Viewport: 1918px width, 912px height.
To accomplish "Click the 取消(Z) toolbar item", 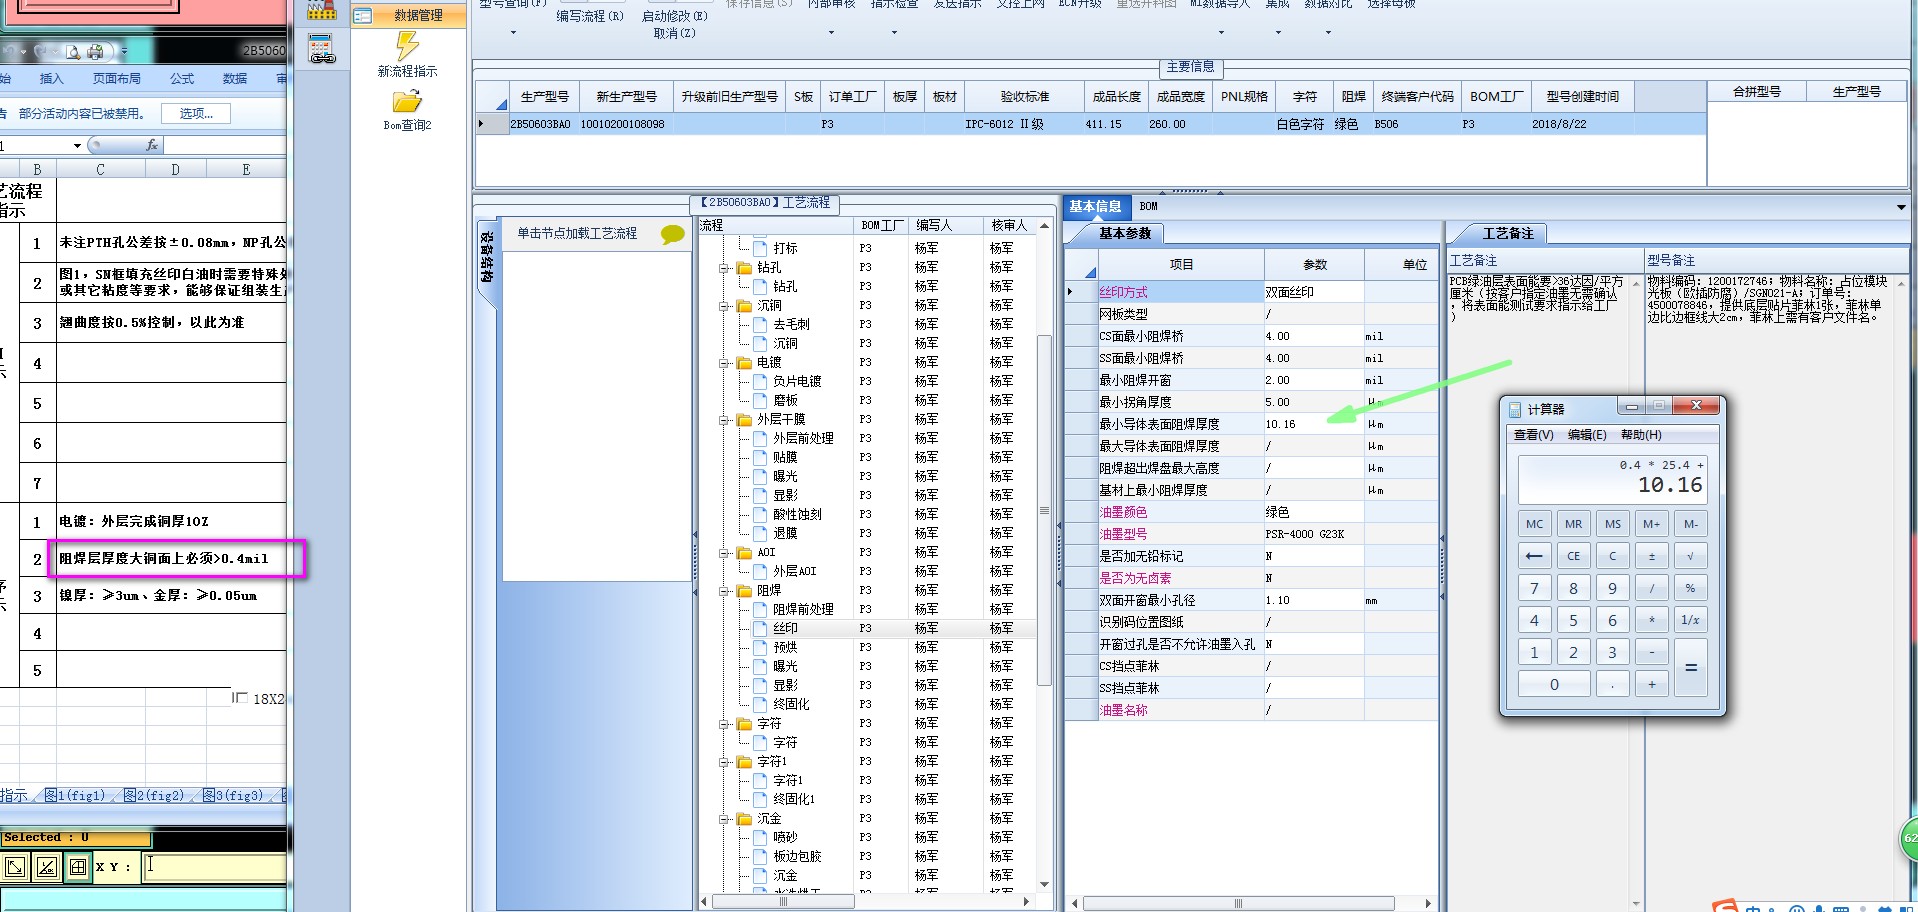I will [675, 33].
